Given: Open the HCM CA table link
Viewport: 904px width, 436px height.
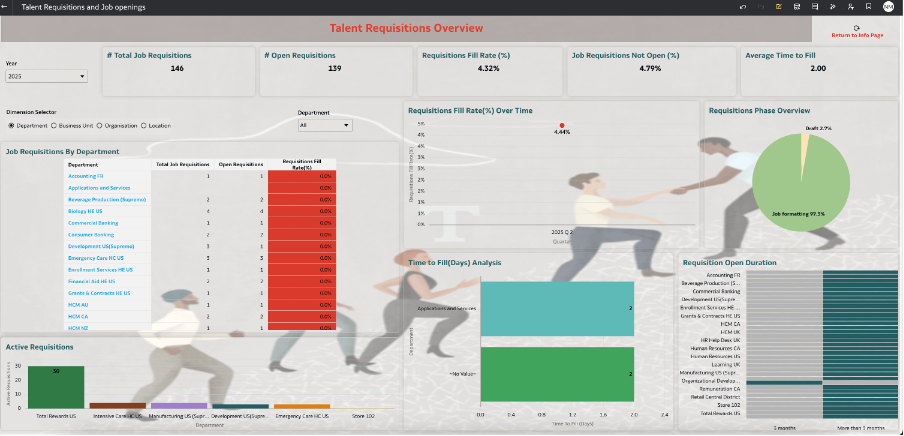Looking at the screenshot, I should tap(78, 317).
